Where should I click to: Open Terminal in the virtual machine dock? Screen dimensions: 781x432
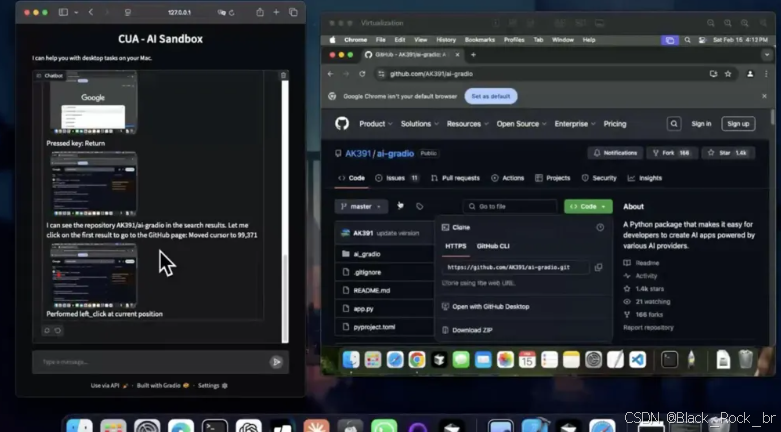669,359
